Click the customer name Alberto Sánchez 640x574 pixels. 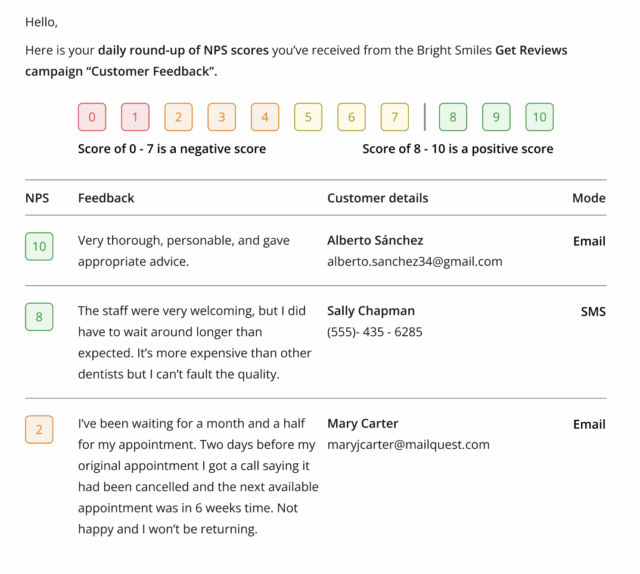[x=375, y=240]
